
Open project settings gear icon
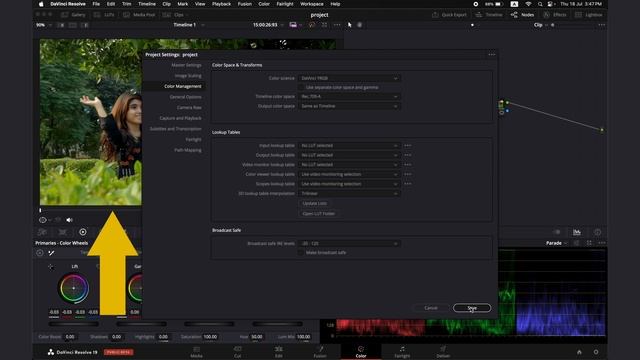click(x=596, y=352)
